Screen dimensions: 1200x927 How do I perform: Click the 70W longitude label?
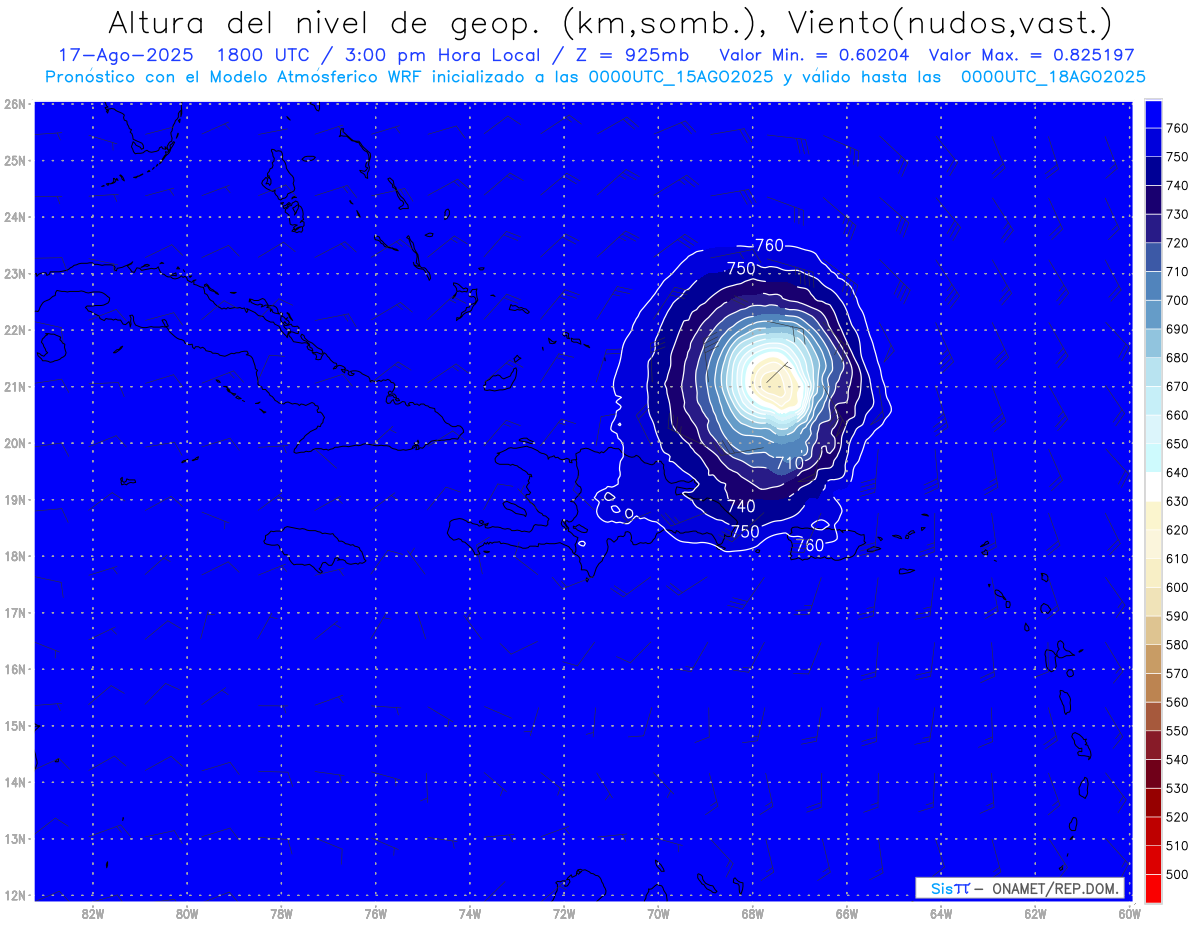click(x=658, y=913)
